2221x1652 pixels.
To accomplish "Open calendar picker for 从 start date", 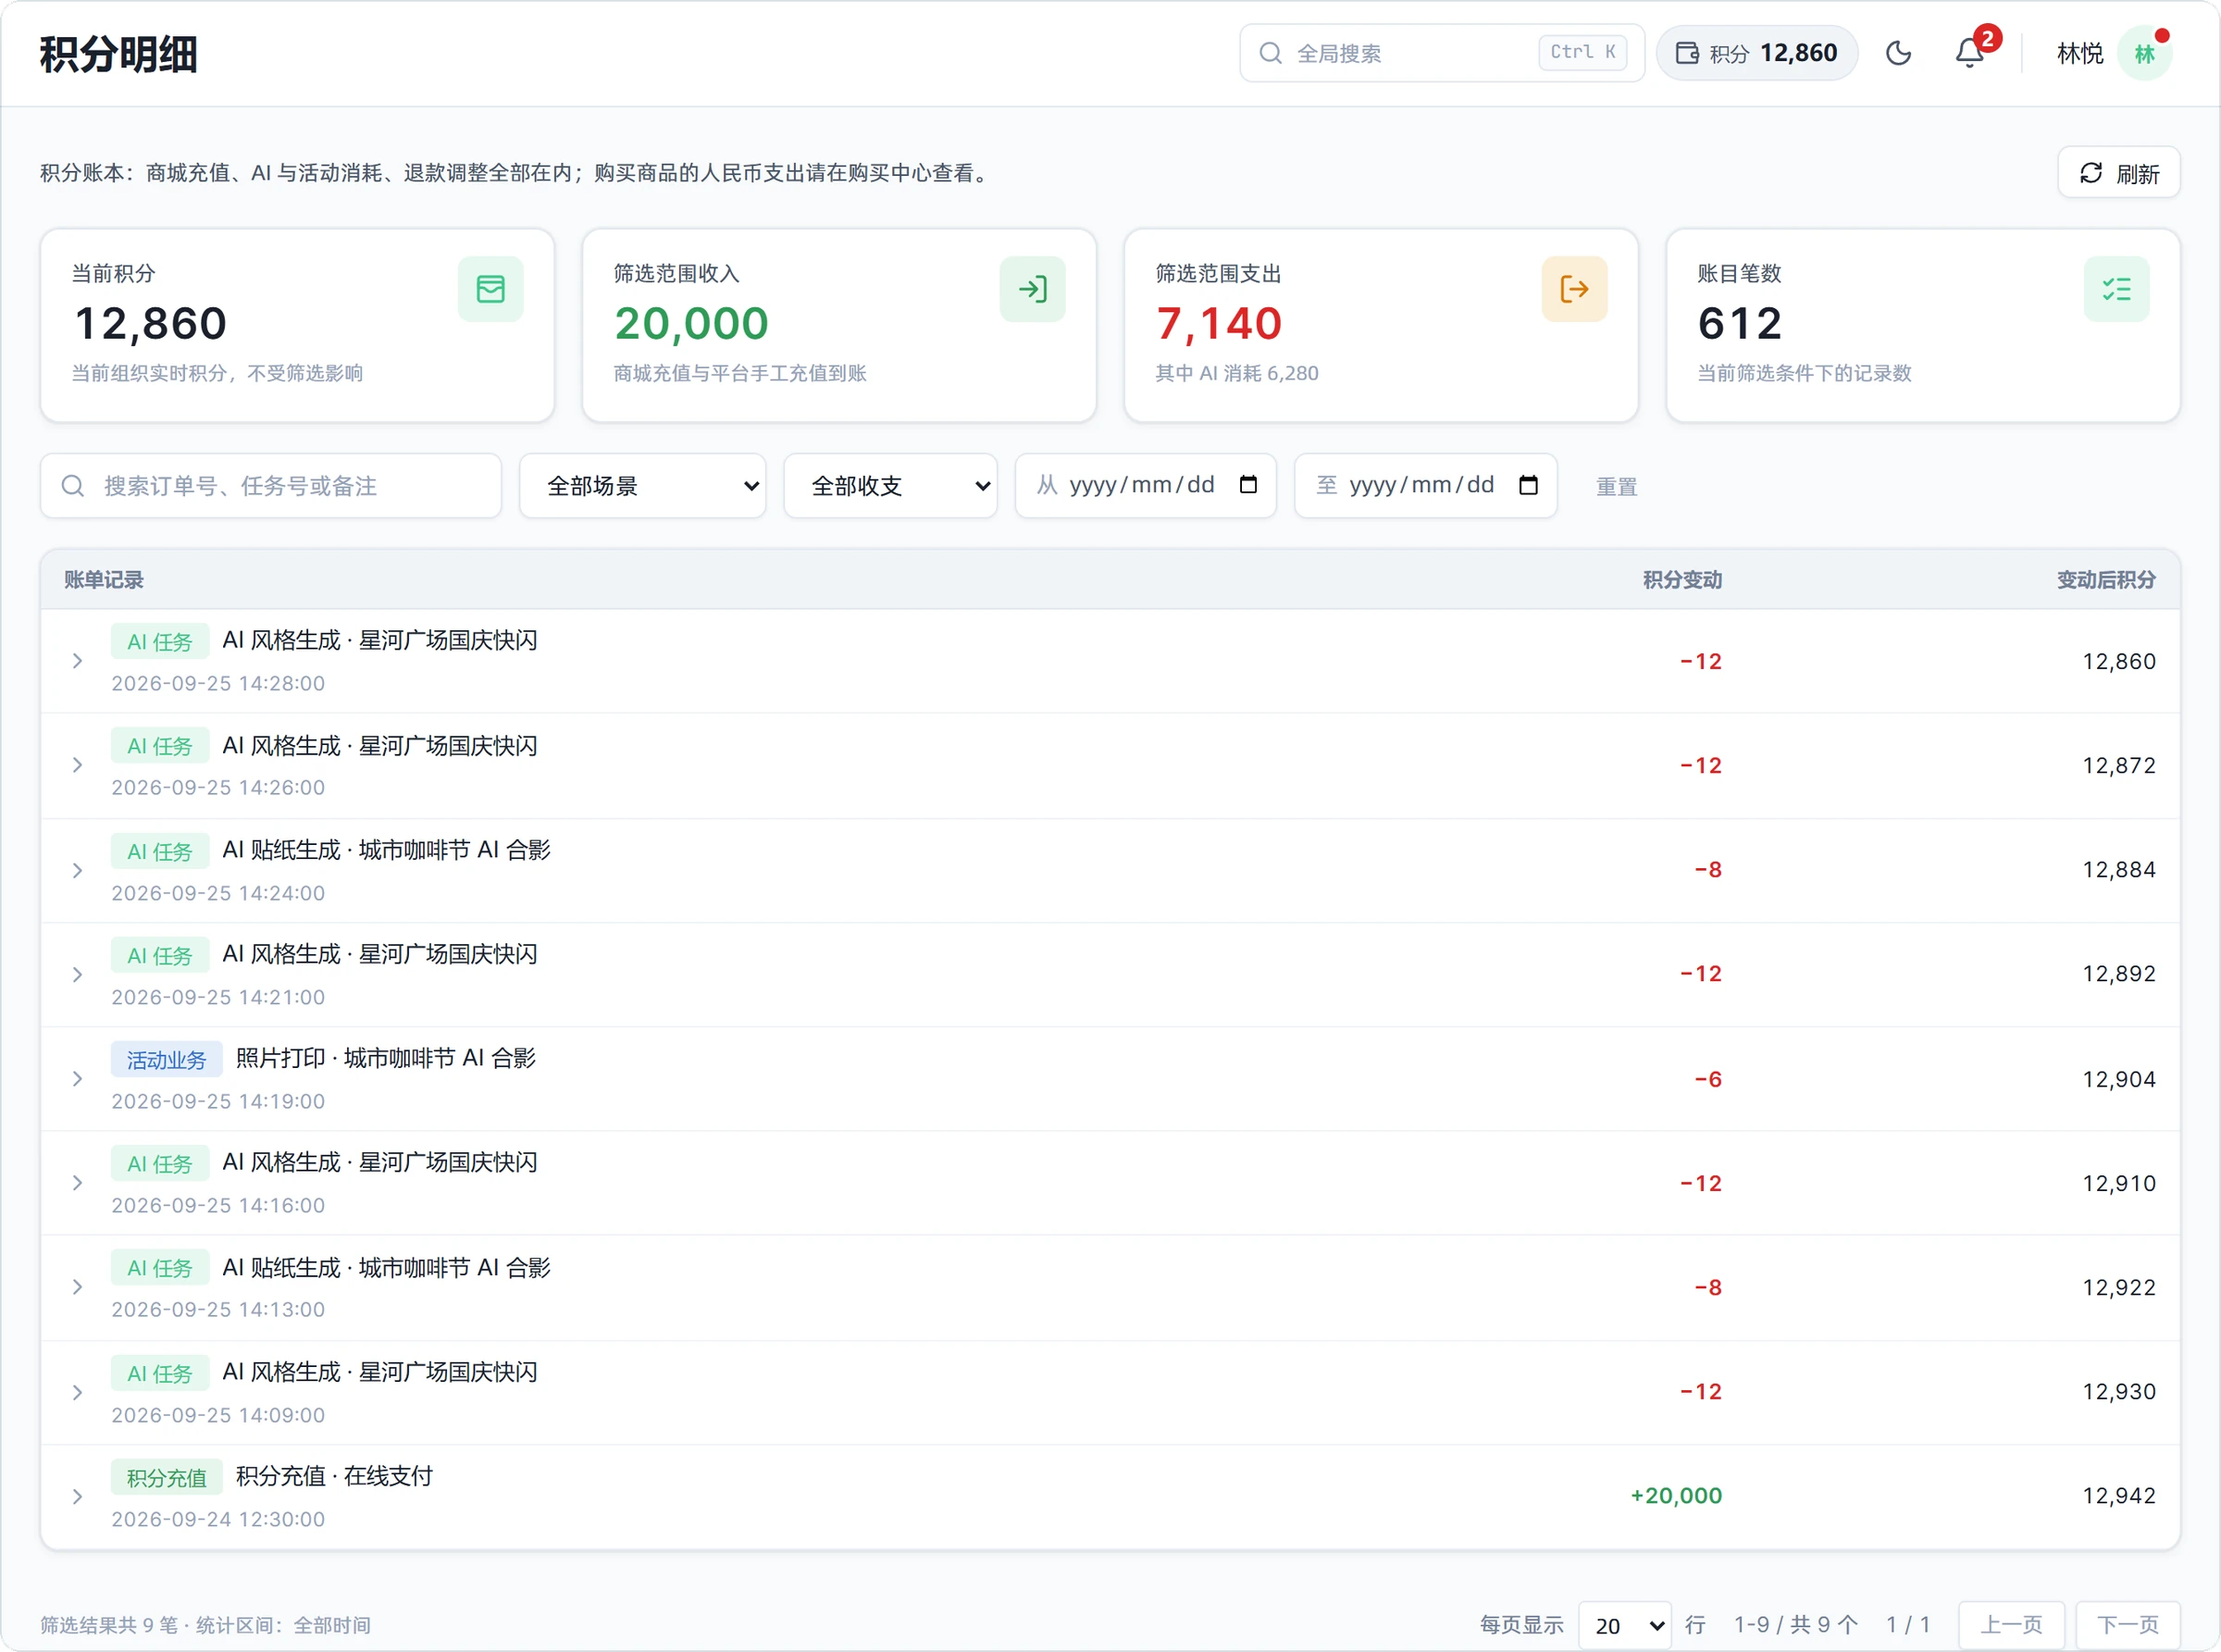I will pyautogui.click(x=1248, y=485).
